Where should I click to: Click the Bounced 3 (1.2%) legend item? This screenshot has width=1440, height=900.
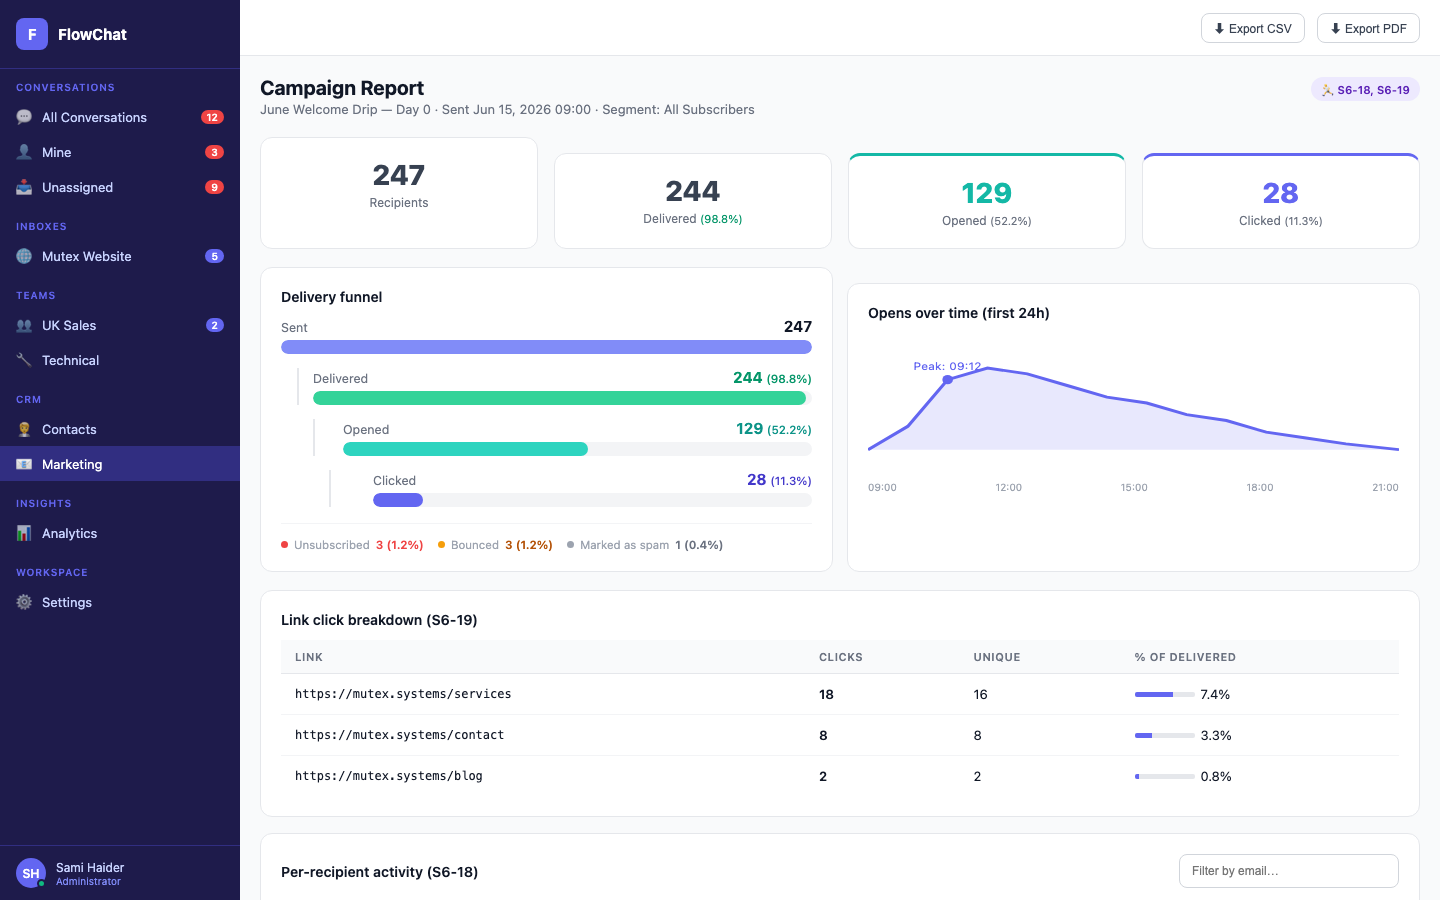coord(495,545)
